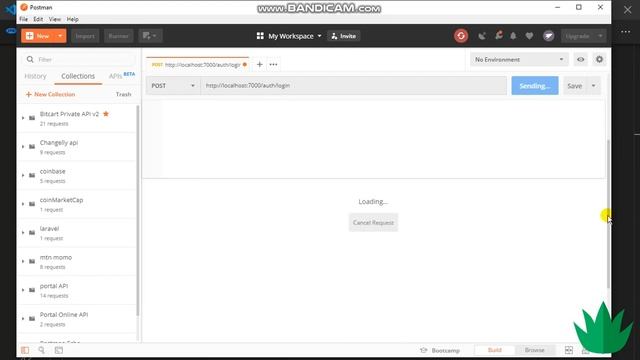Click the collections Filter search field
The height and width of the screenshot is (360, 640).
[x=79, y=60]
